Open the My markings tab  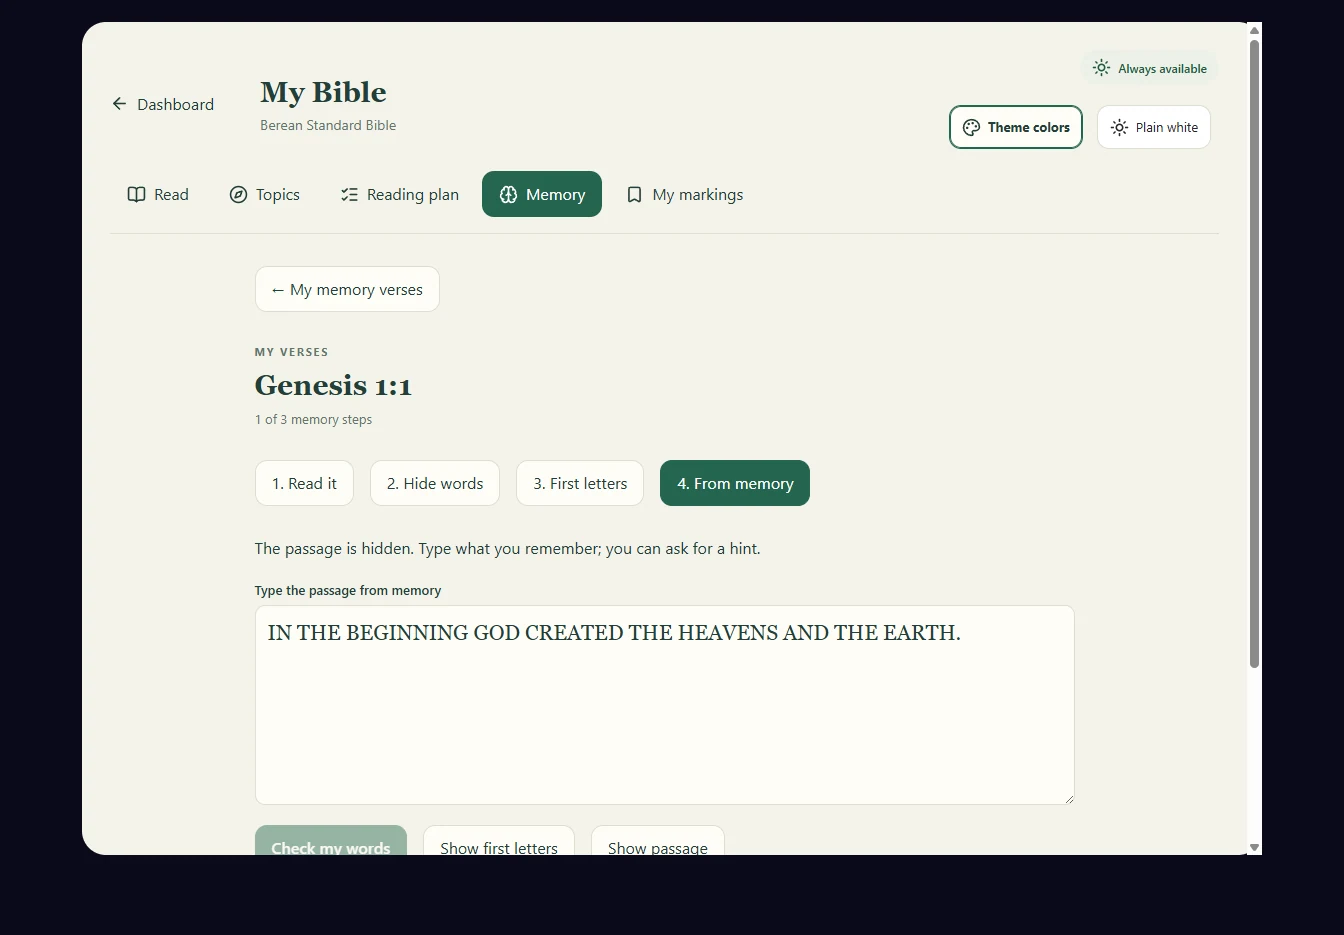[x=685, y=194]
